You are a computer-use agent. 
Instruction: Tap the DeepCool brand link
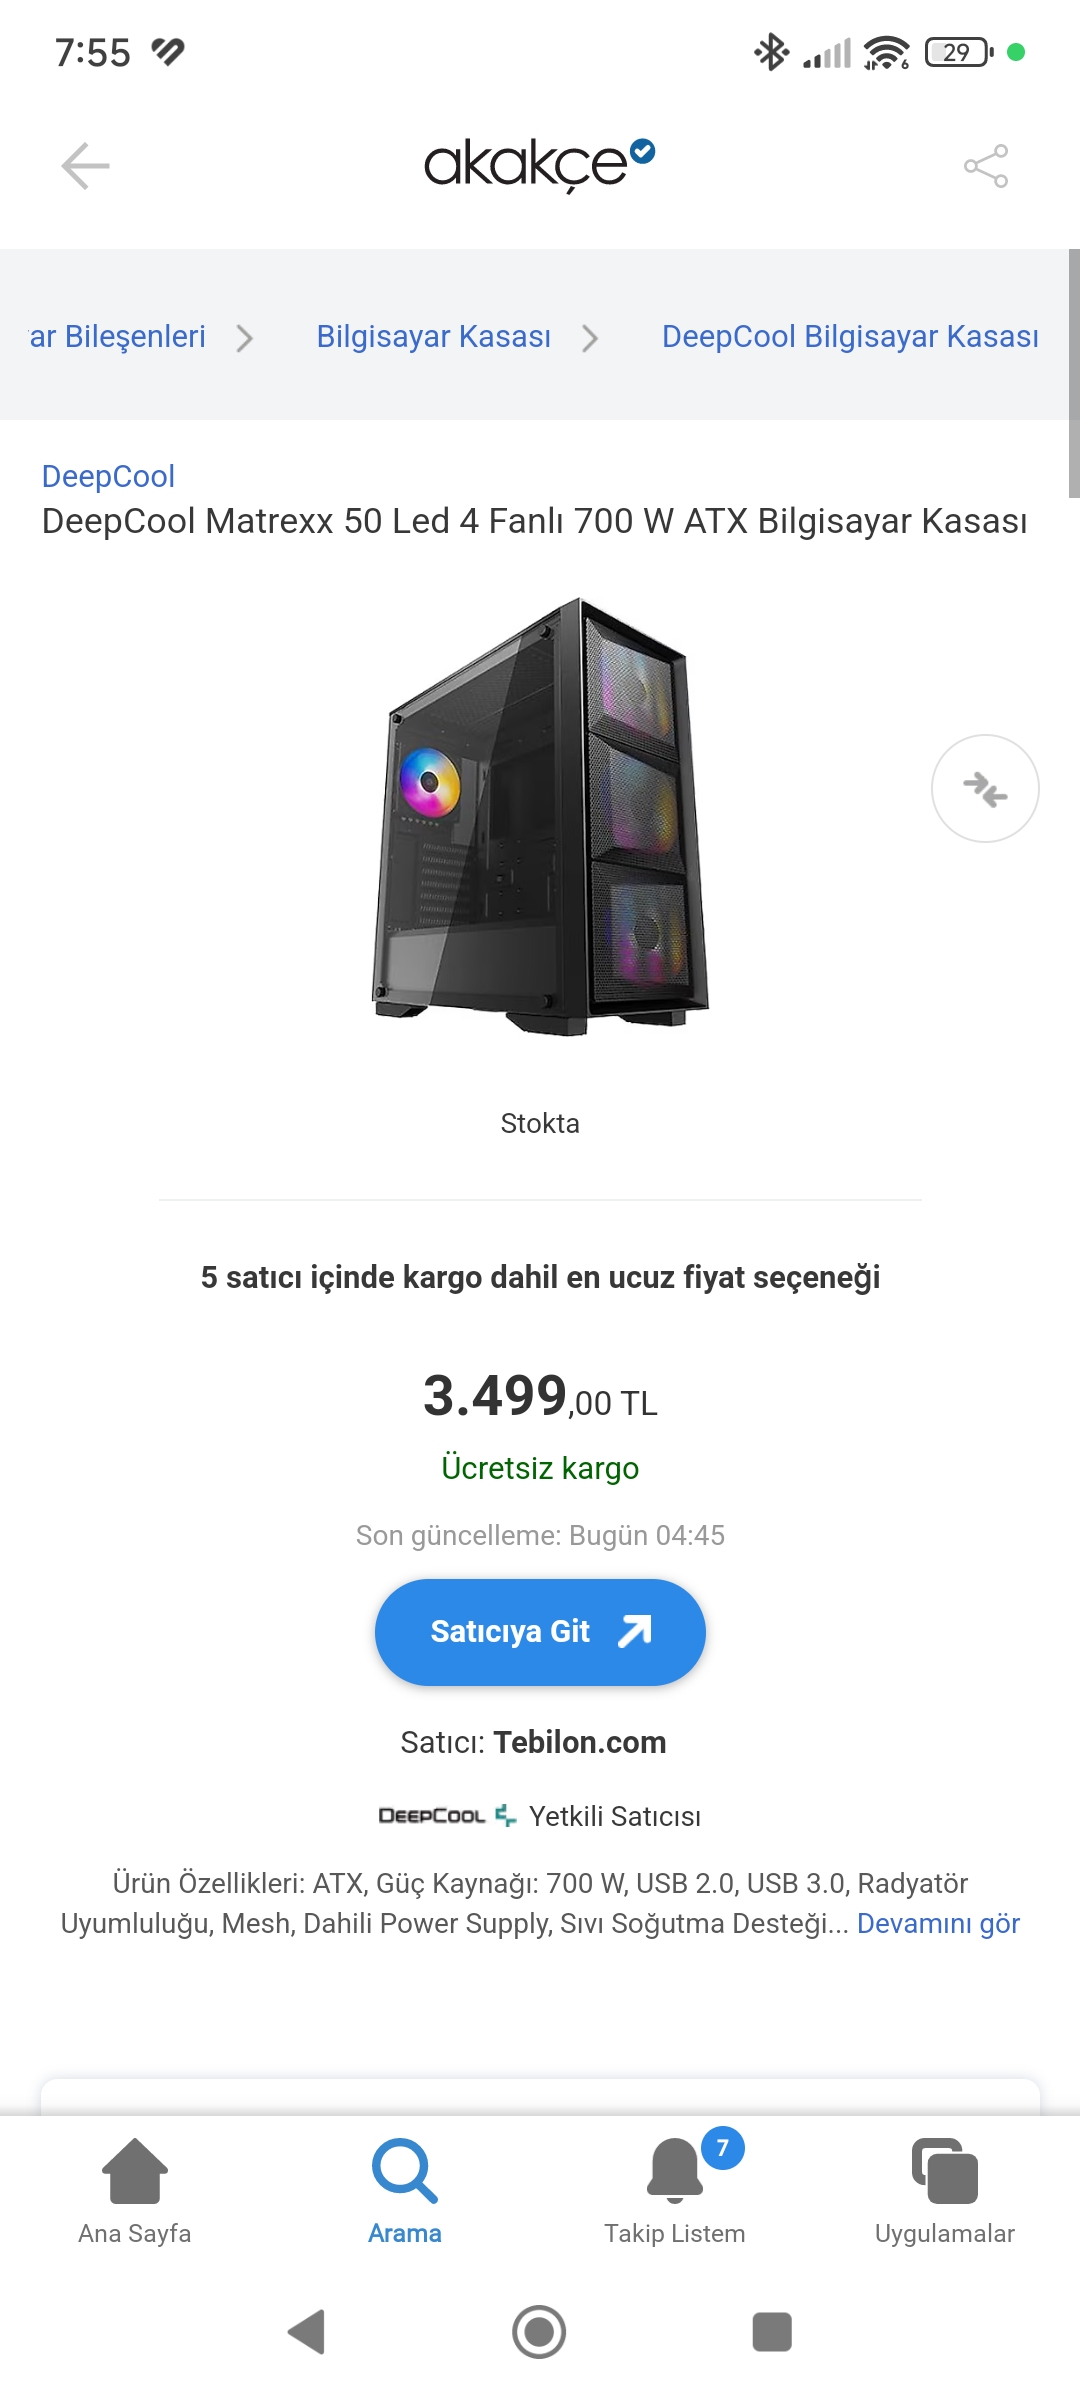pyautogui.click(x=108, y=476)
